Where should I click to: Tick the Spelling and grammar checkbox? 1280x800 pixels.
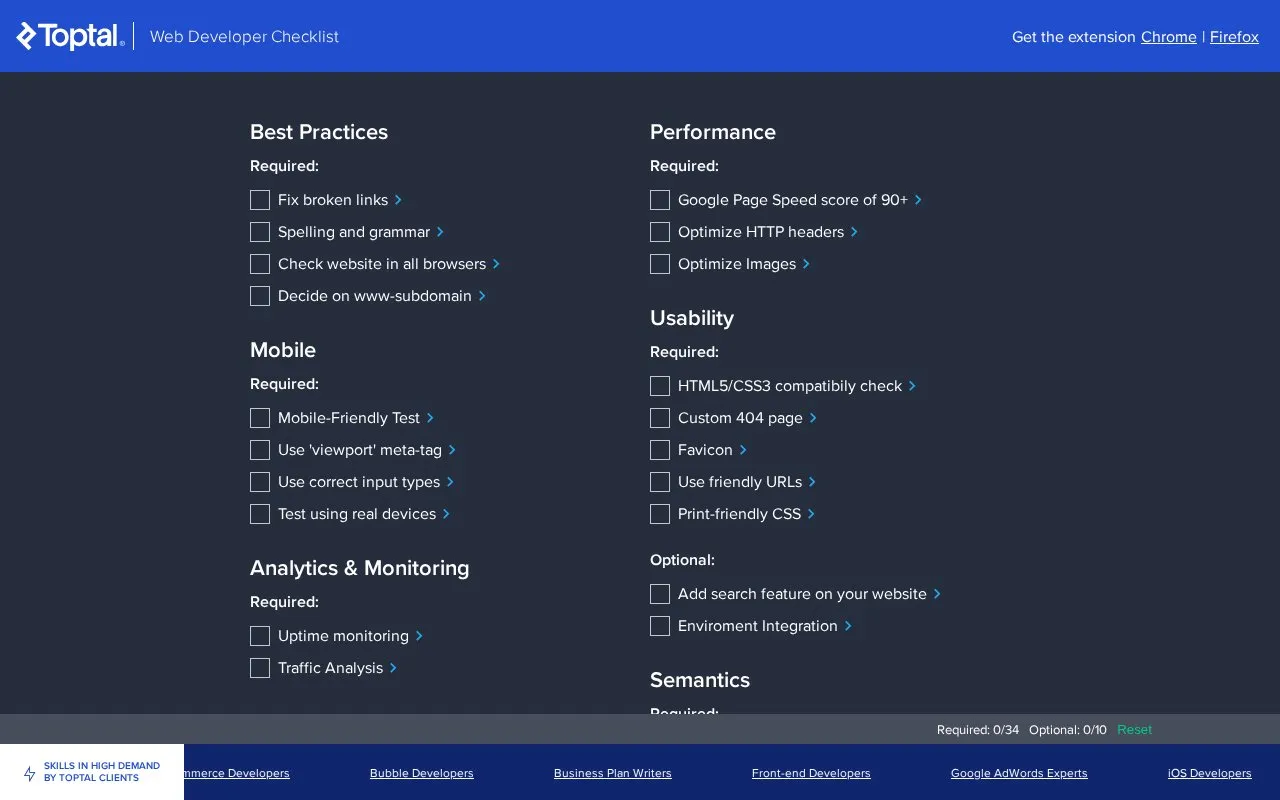(260, 232)
